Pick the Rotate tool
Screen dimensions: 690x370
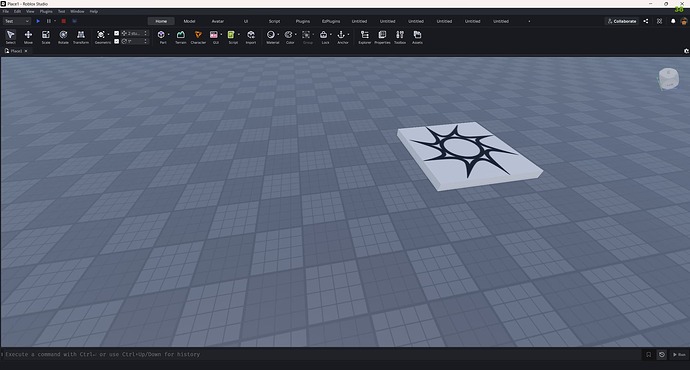coord(63,37)
